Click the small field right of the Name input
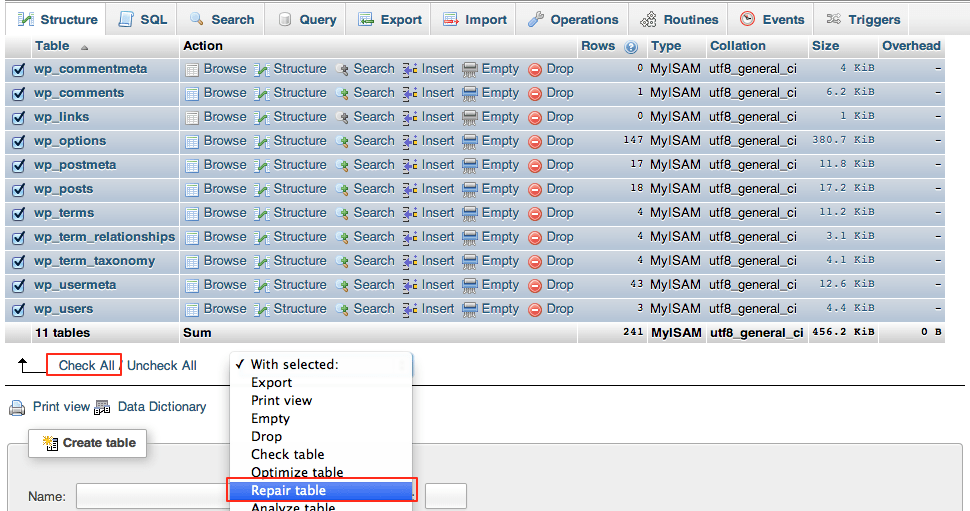The width and height of the screenshot is (970, 511). [446, 496]
